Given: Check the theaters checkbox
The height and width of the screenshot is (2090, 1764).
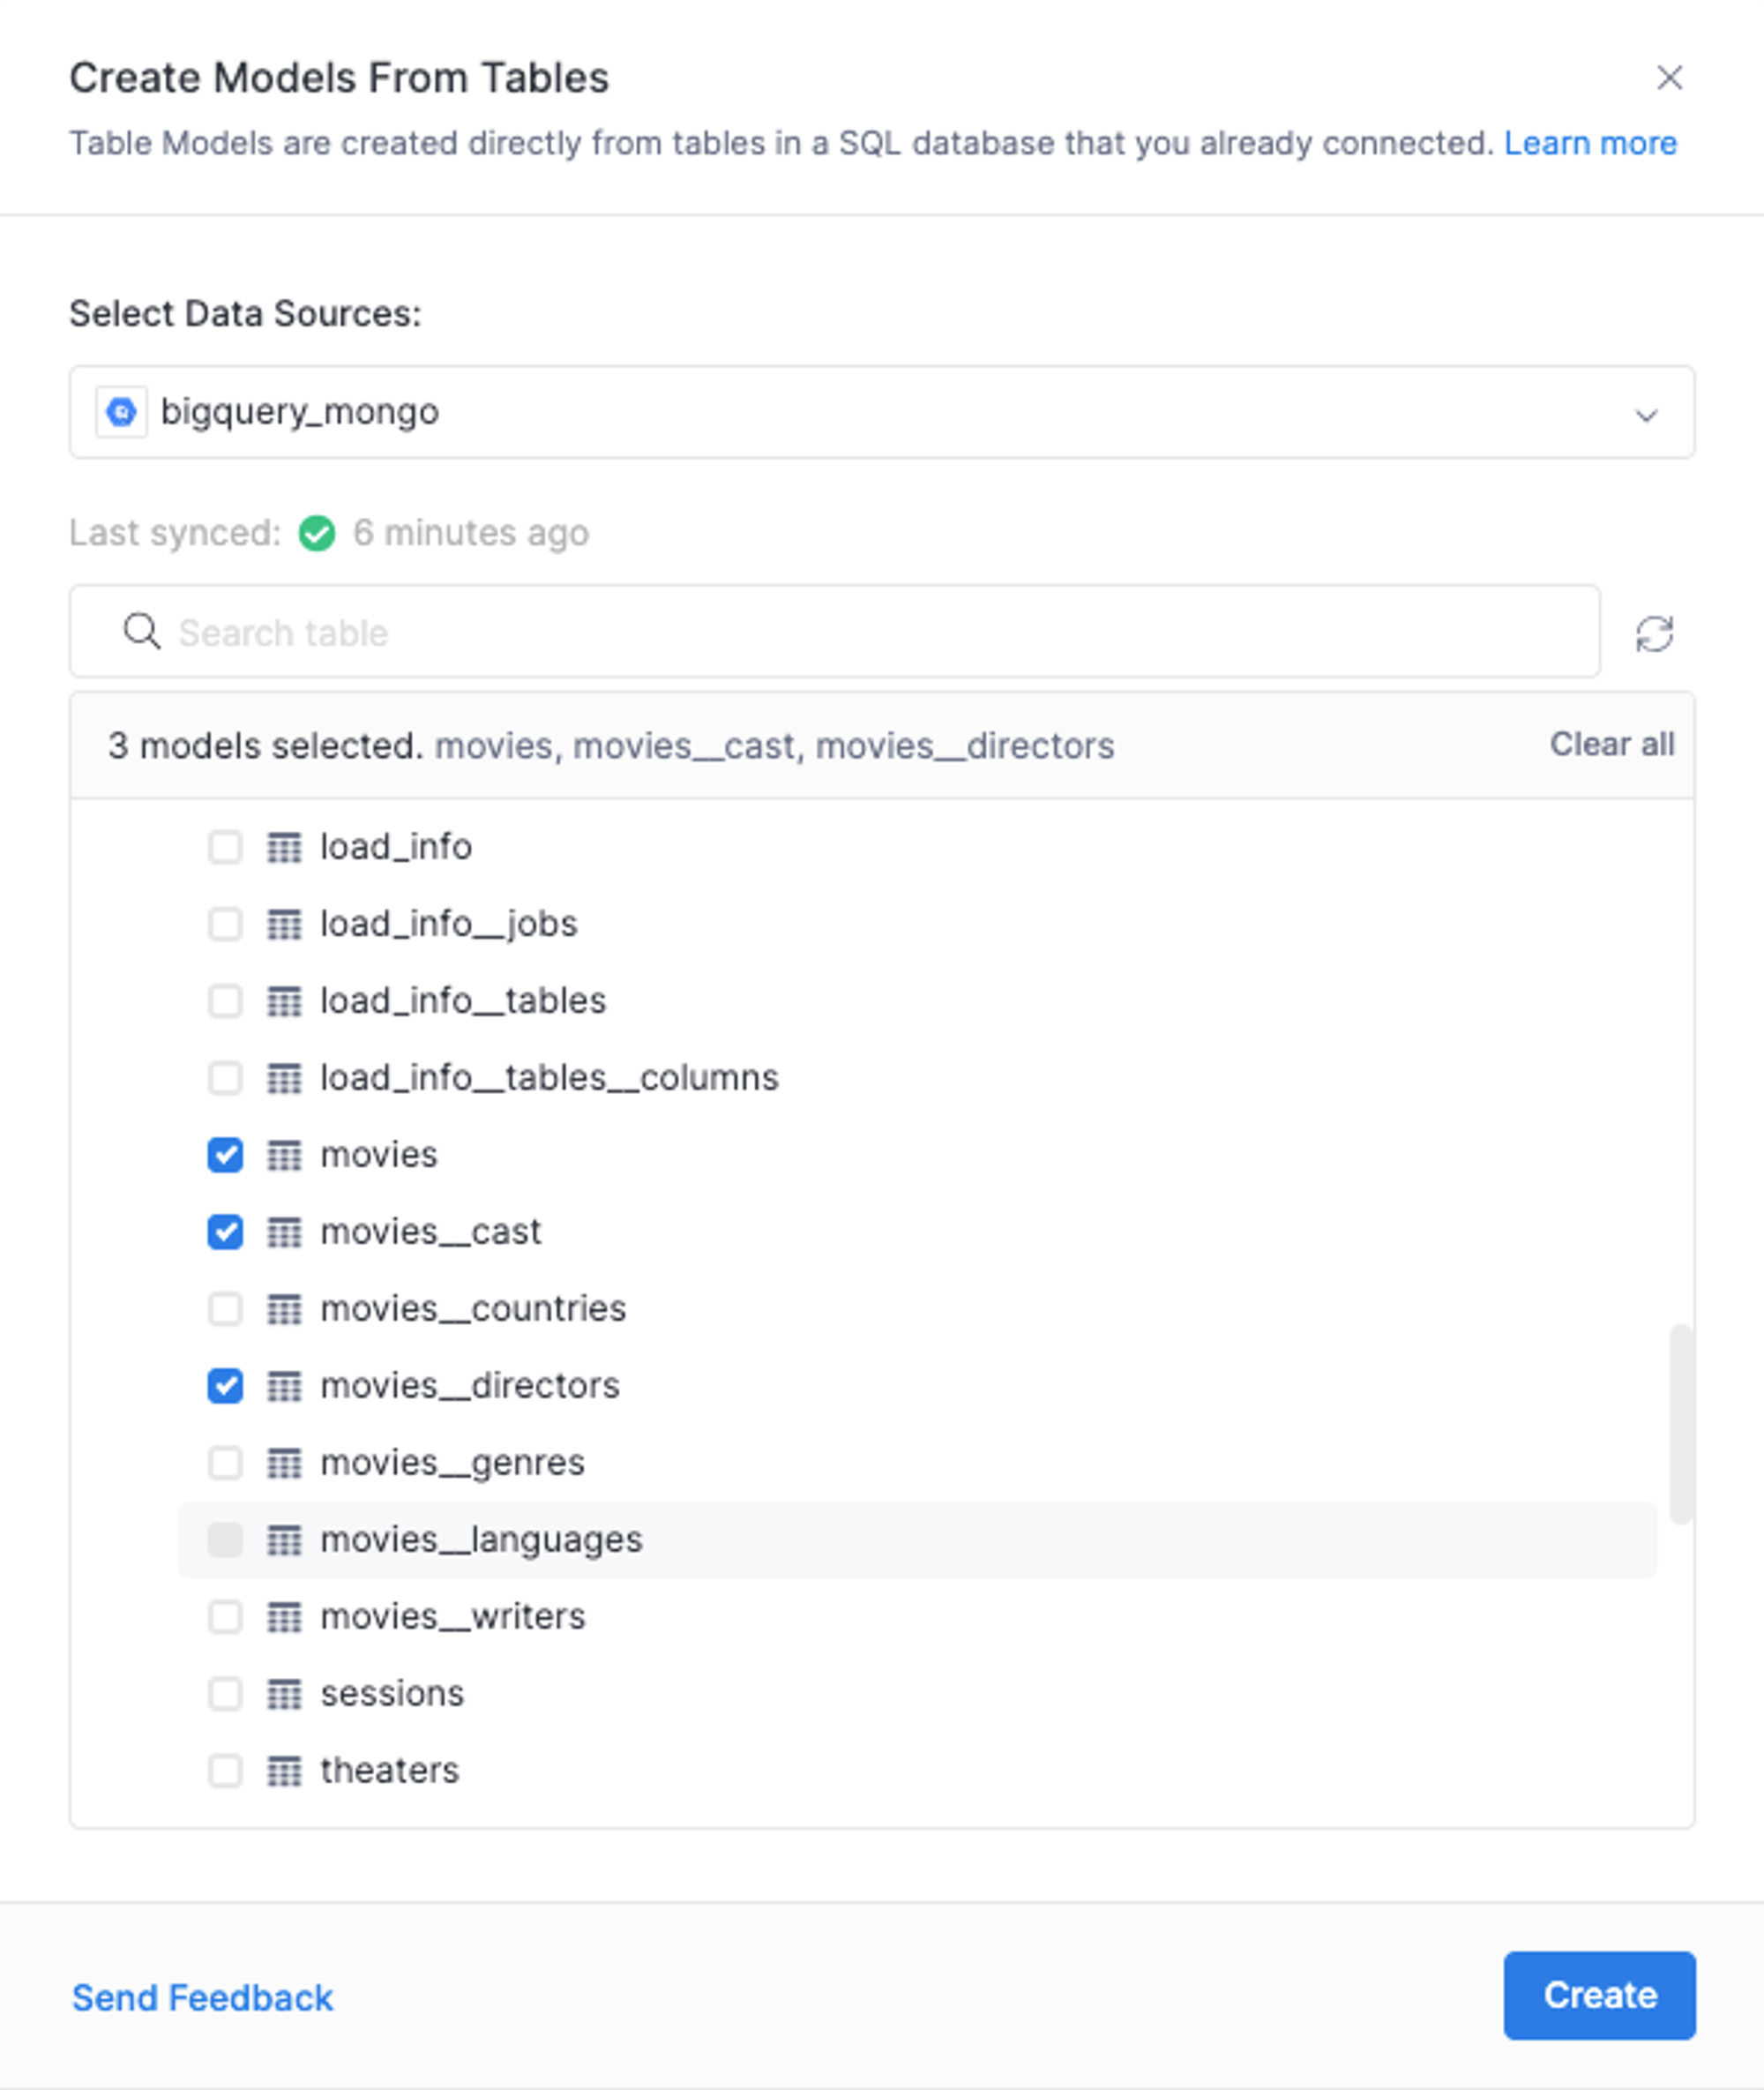Looking at the screenshot, I should (x=225, y=1772).
